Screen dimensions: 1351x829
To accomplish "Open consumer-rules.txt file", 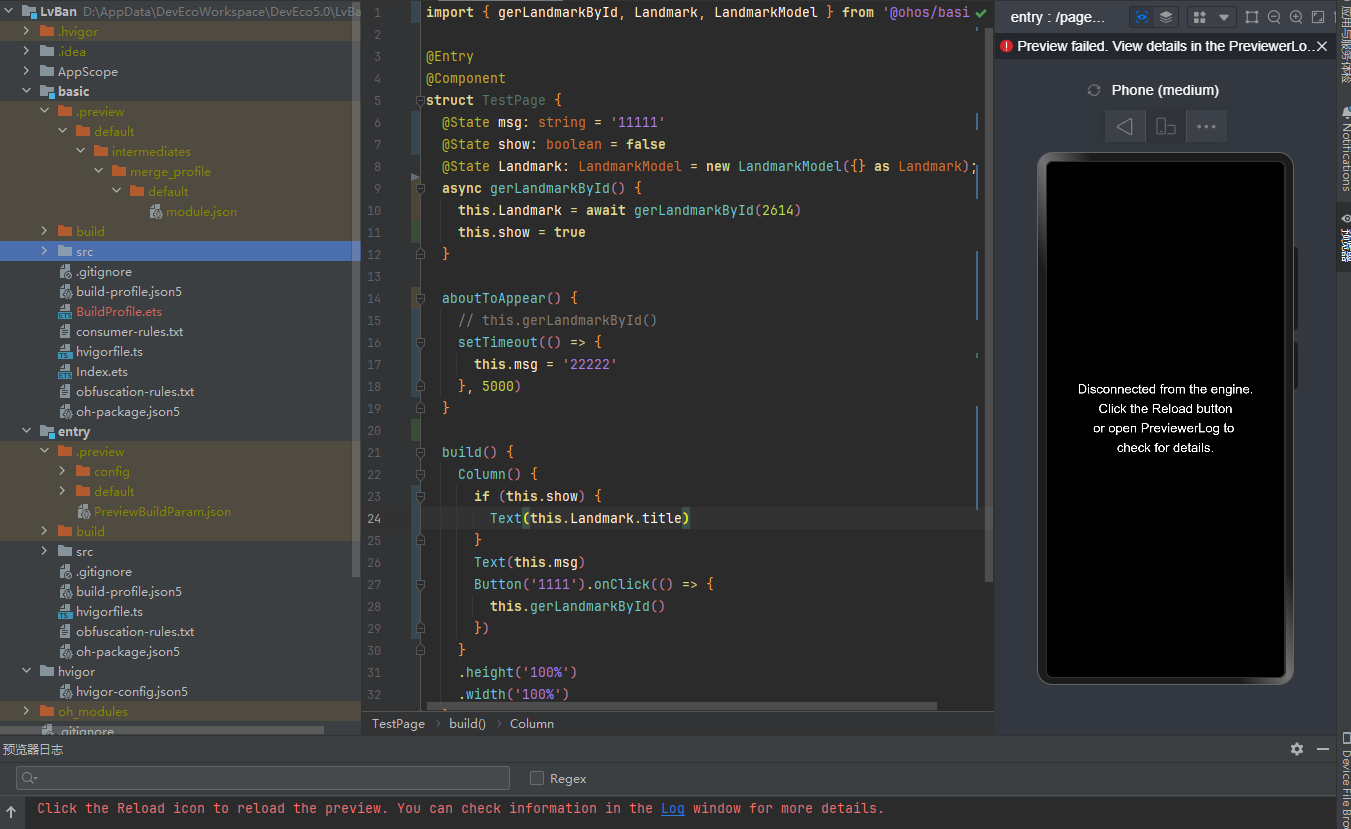I will (121, 331).
